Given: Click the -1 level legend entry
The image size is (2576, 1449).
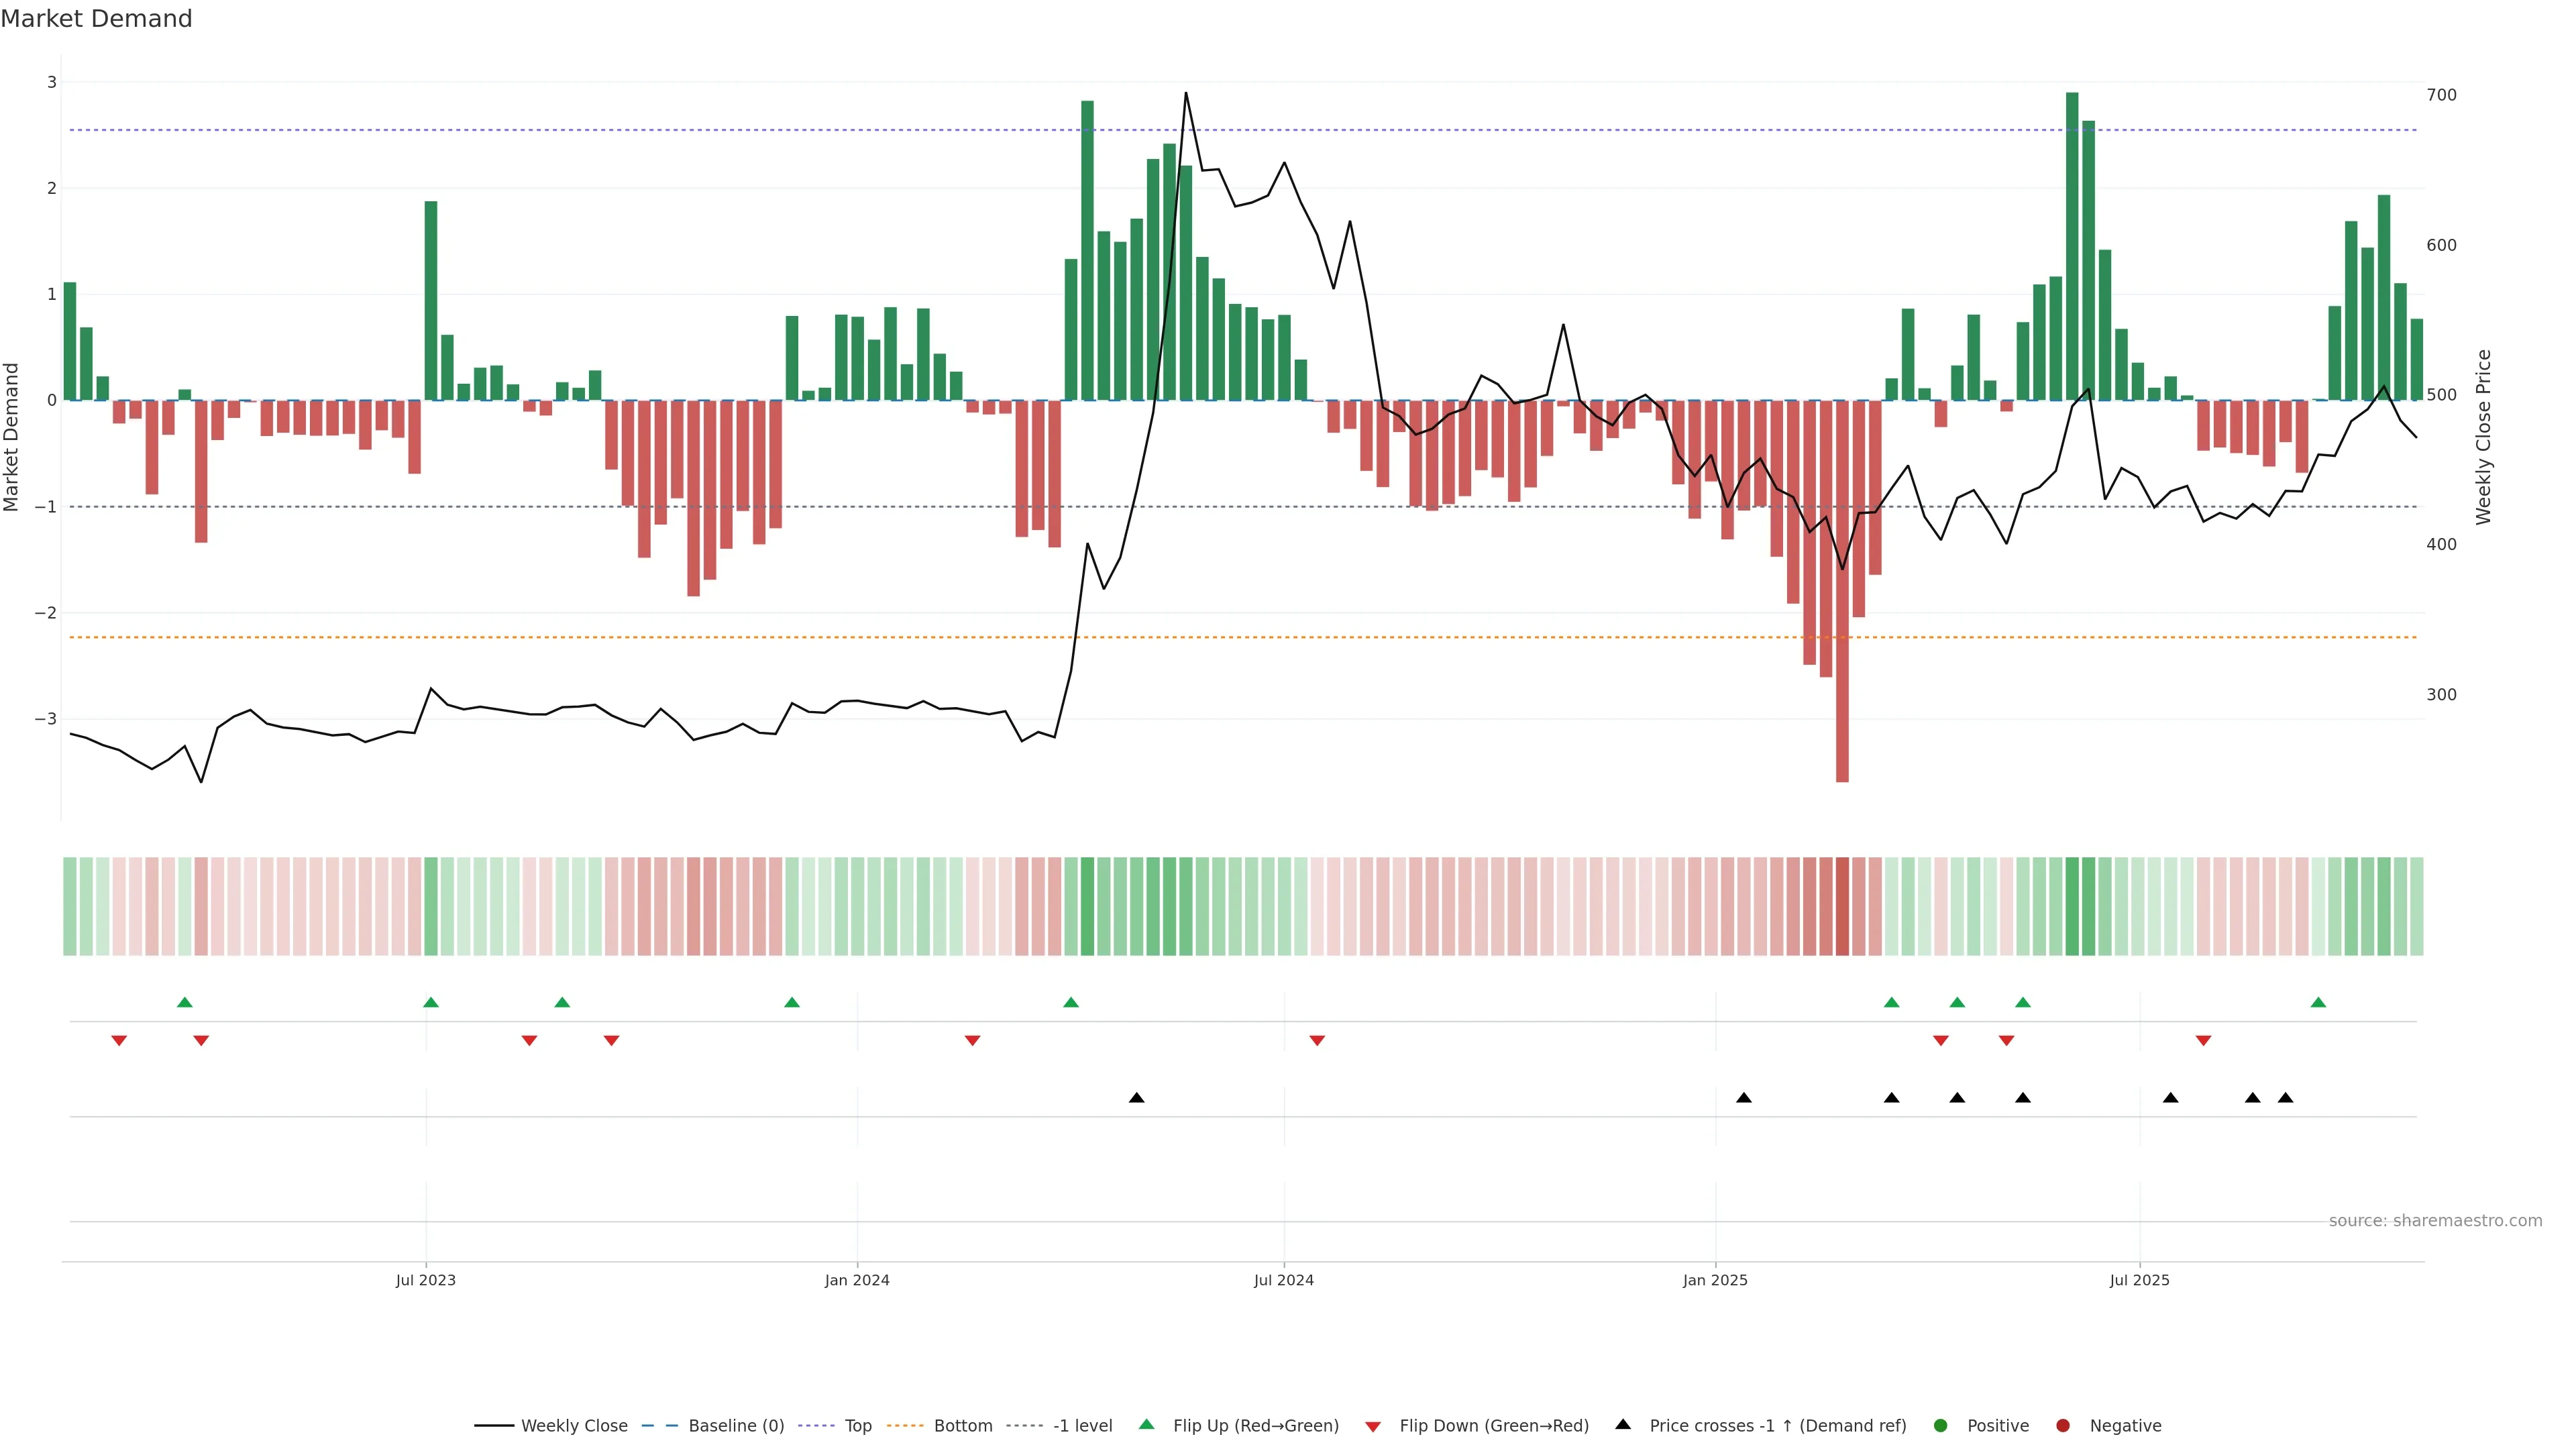Looking at the screenshot, I should pyautogui.click(x=1082, y=1425).
